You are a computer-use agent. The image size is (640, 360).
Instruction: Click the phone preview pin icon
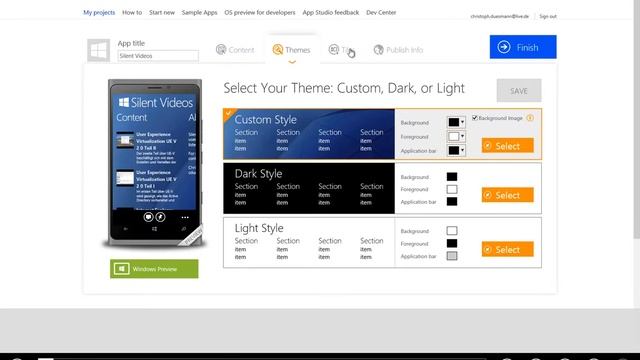coord(160,217)
